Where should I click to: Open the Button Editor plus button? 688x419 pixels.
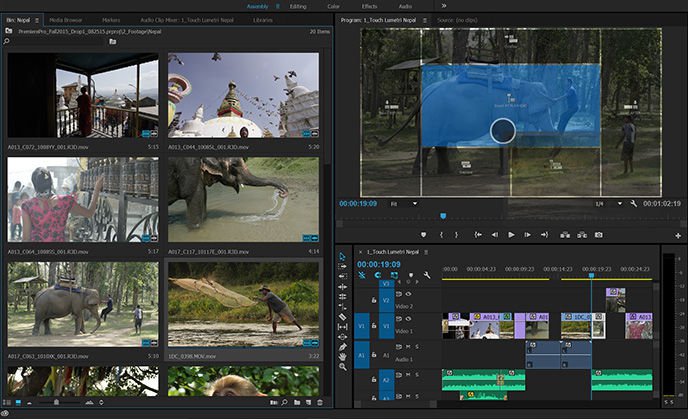tap(678, 235)
